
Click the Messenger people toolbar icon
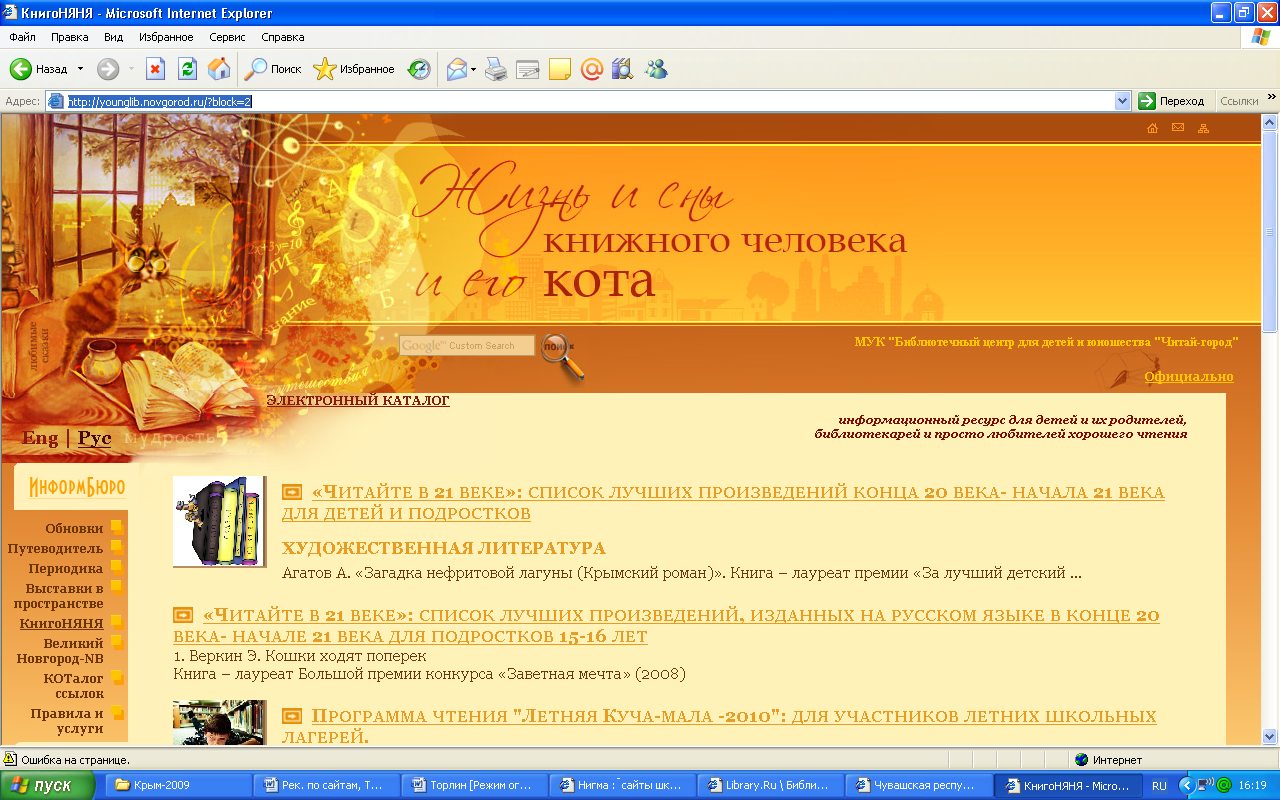(656, 69)
